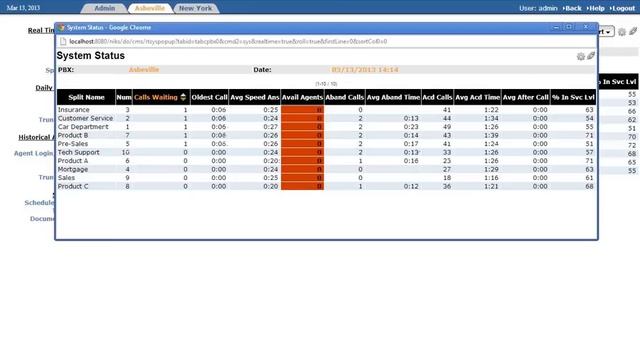Viewport: 640px width, 360px height.
Task: Click the eraser icon in the background window
Action: tap(633, 31)
